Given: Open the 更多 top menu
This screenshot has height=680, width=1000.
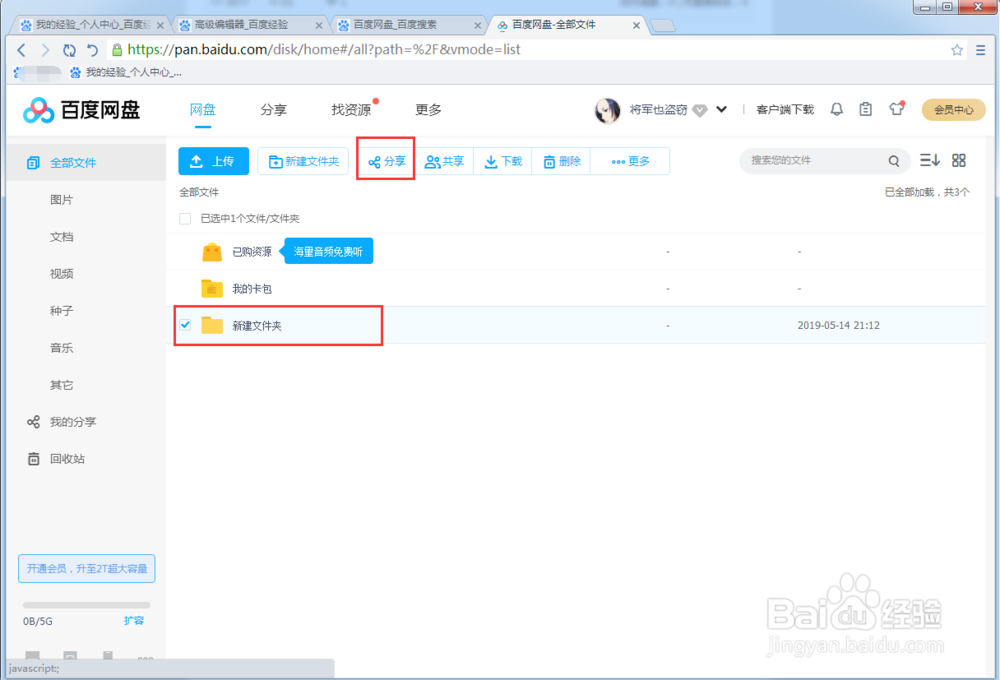Looking at the screenshot, I should pos(428,110).
